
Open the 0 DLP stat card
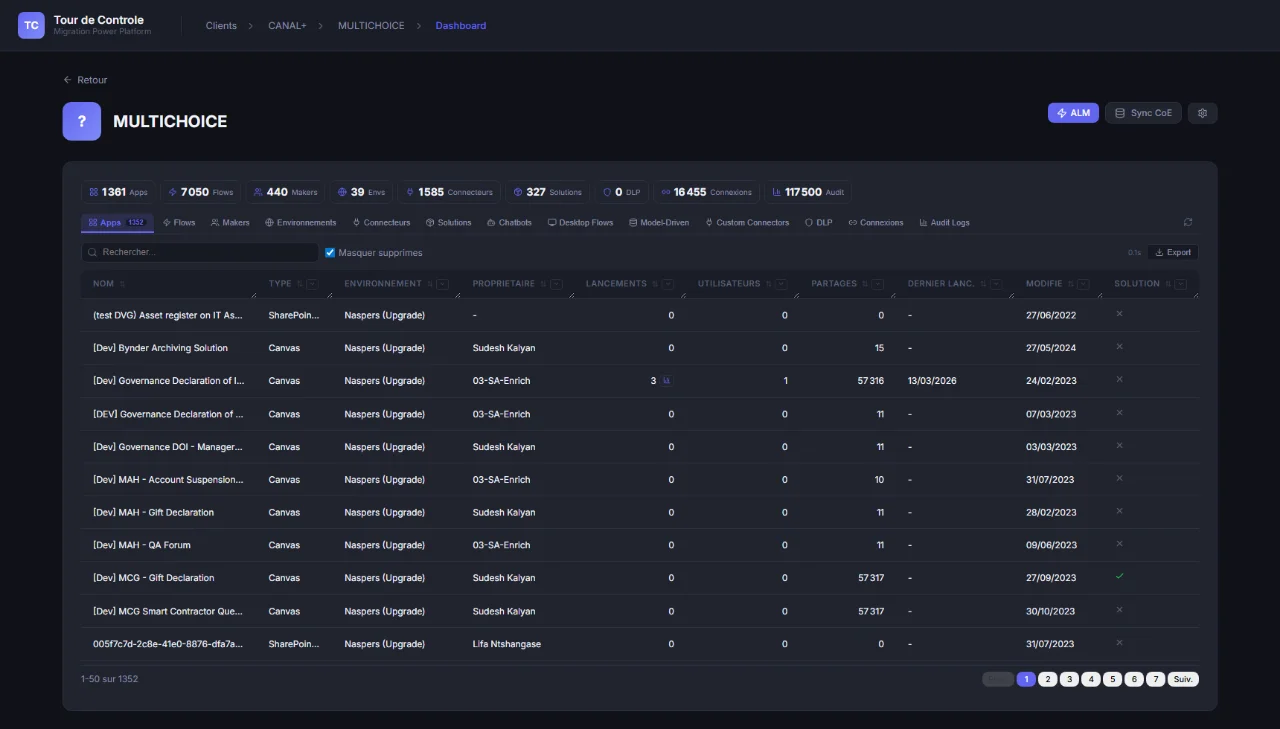[x=621, y=192]
